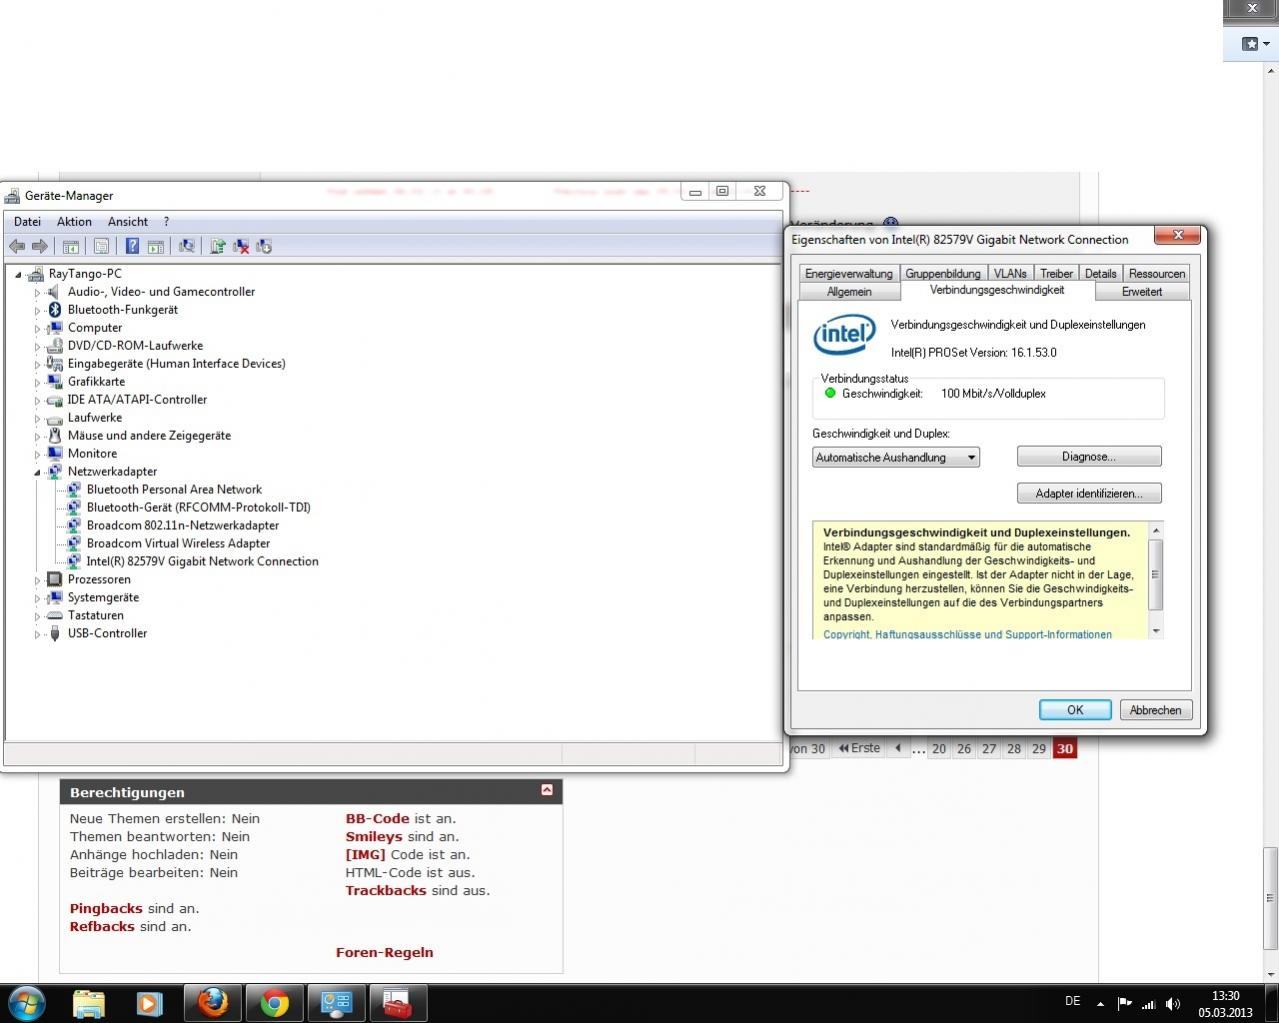Image resolution: width=1279 pixels, height=1023 pixels.
Task: Open Copyright, Haftungsausschlüsse link
Action: click(x=967, y=634)
